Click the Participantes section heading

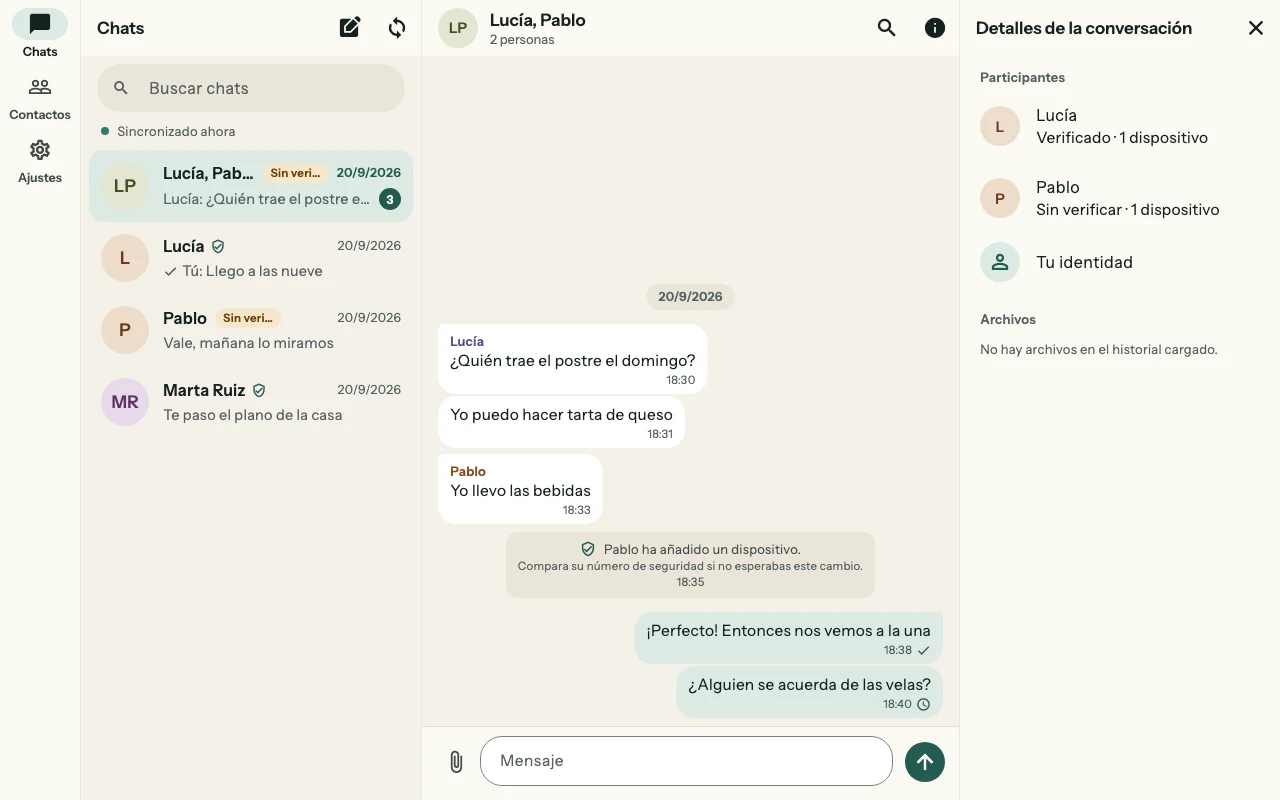point(1022,77)
